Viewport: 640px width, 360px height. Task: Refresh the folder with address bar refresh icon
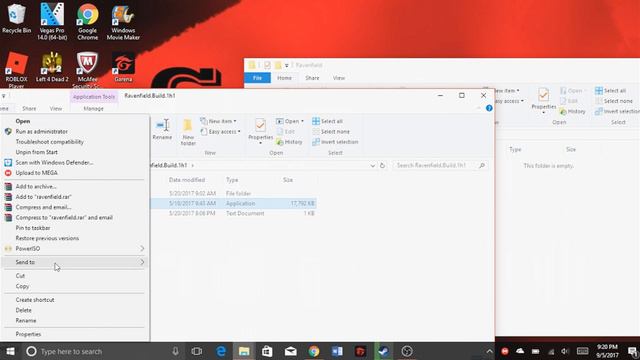(382, 165)
